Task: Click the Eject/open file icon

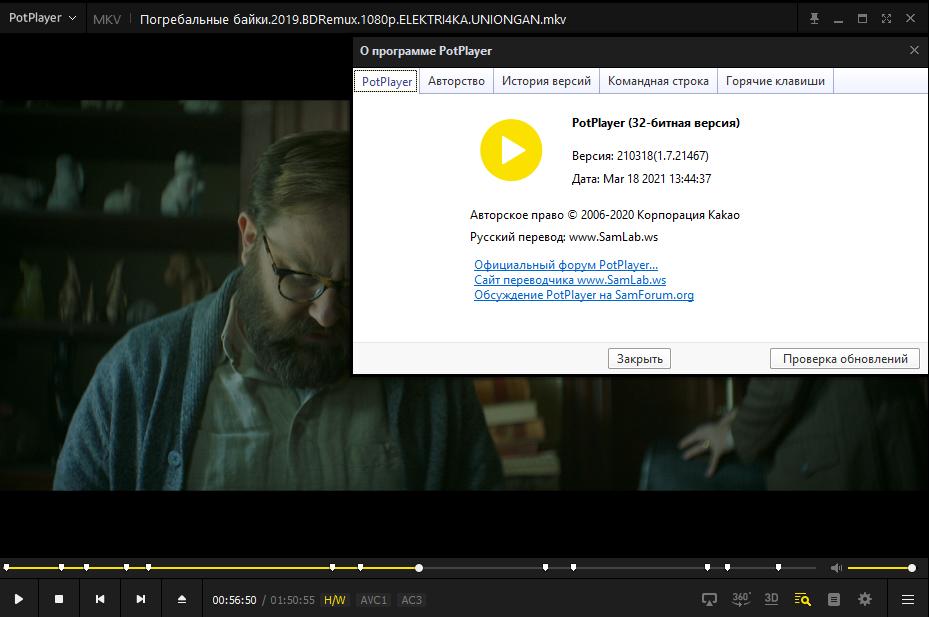Action: tap(182, 599)
